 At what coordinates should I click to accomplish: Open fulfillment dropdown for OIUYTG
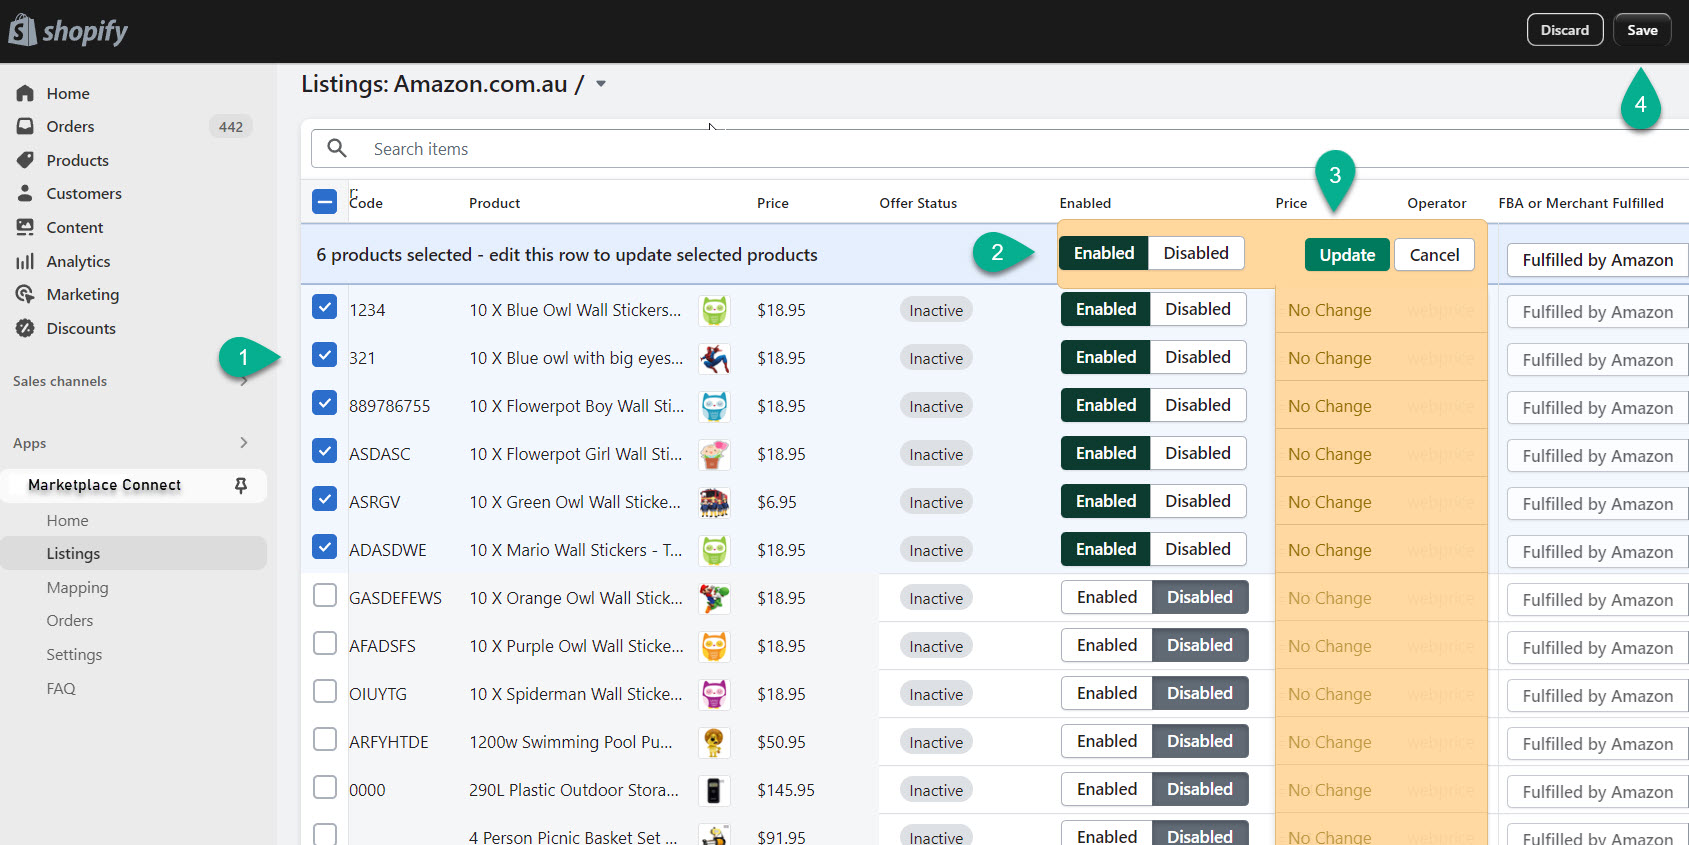tap(1597, 696)
